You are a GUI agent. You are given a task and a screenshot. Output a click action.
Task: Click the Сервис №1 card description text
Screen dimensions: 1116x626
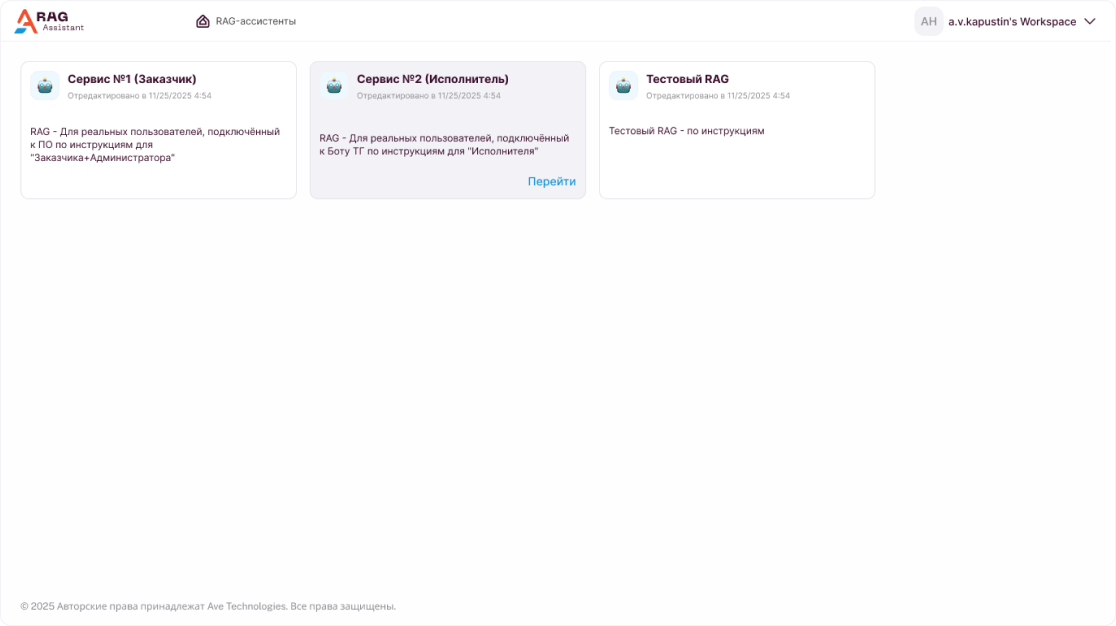155,144
